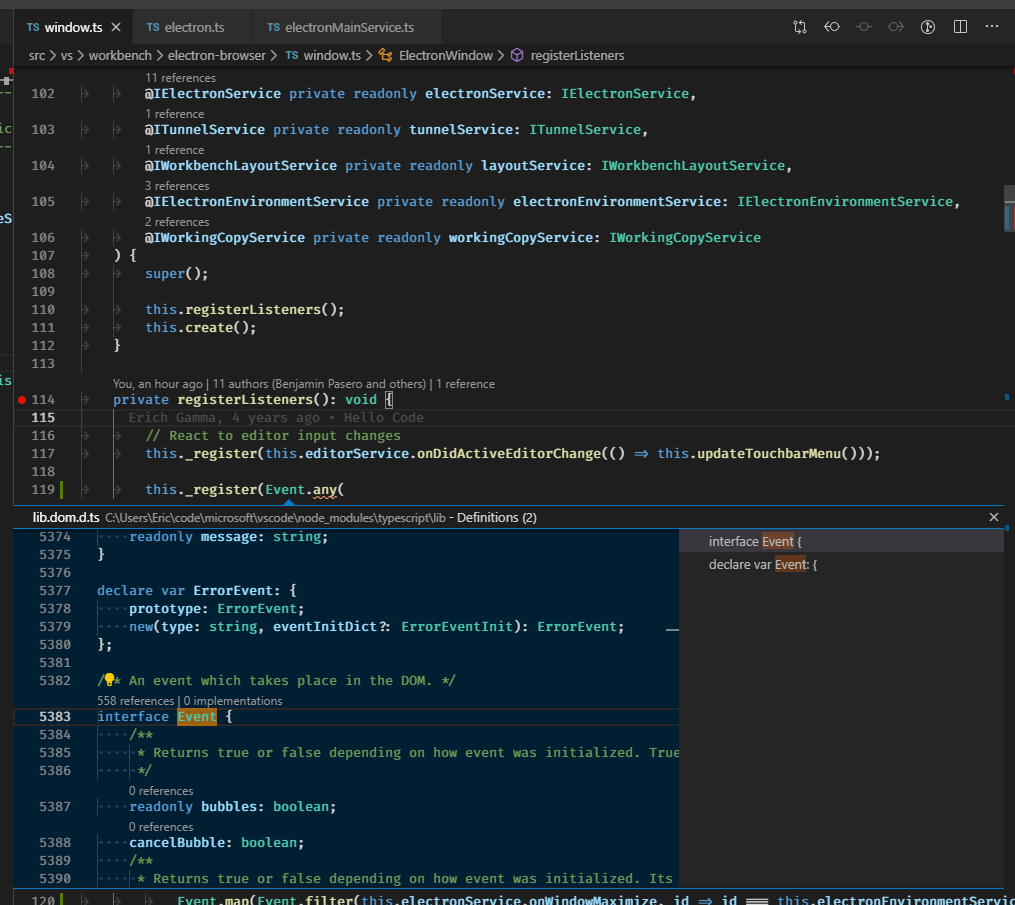1015x905 pixels.
Task: Open '2 references' CodeLens above line 106
Action: (177, 222)
